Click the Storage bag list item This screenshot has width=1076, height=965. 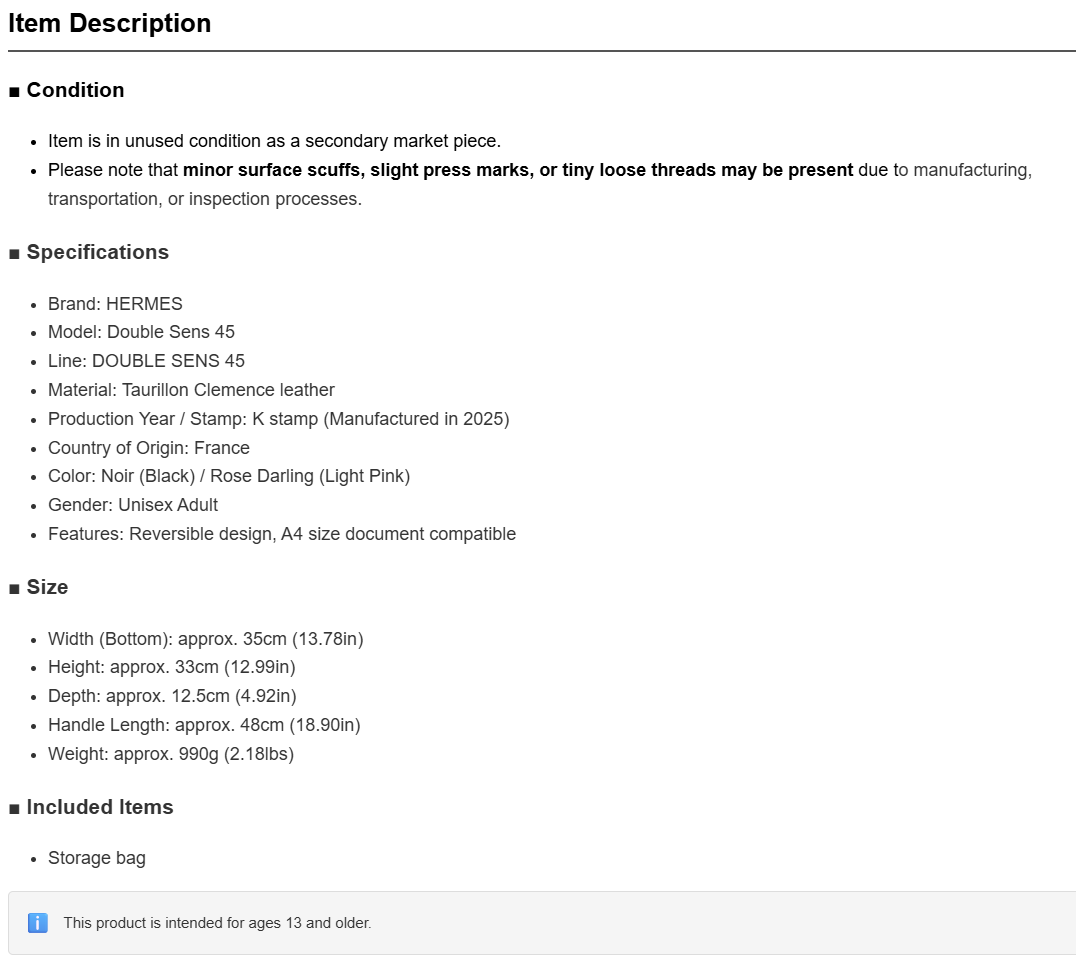click(x=97, y=858)
